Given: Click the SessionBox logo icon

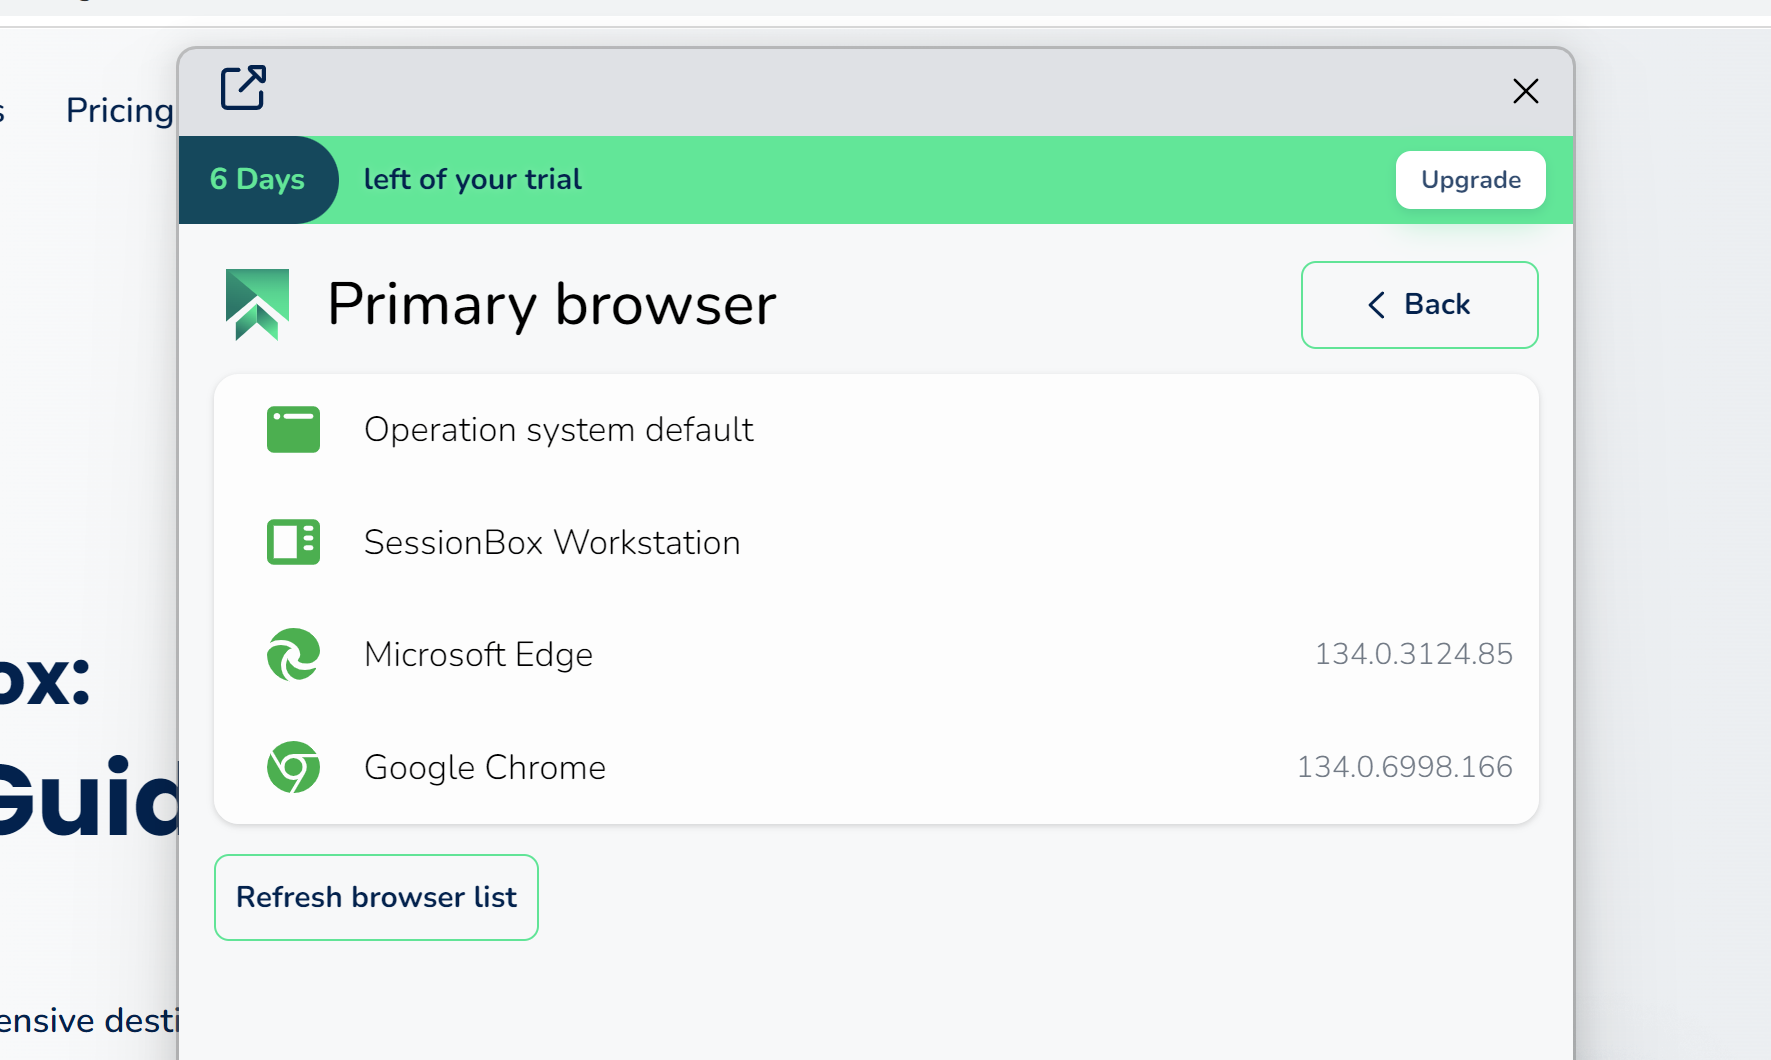Looking at the screenshot, I should click(x=258, y=305).
